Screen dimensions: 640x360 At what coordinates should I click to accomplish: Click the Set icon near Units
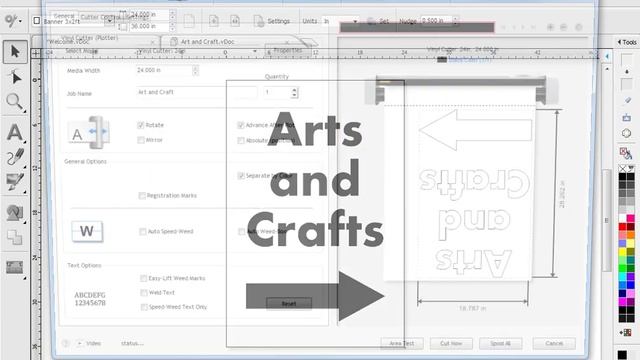(371, 21)
